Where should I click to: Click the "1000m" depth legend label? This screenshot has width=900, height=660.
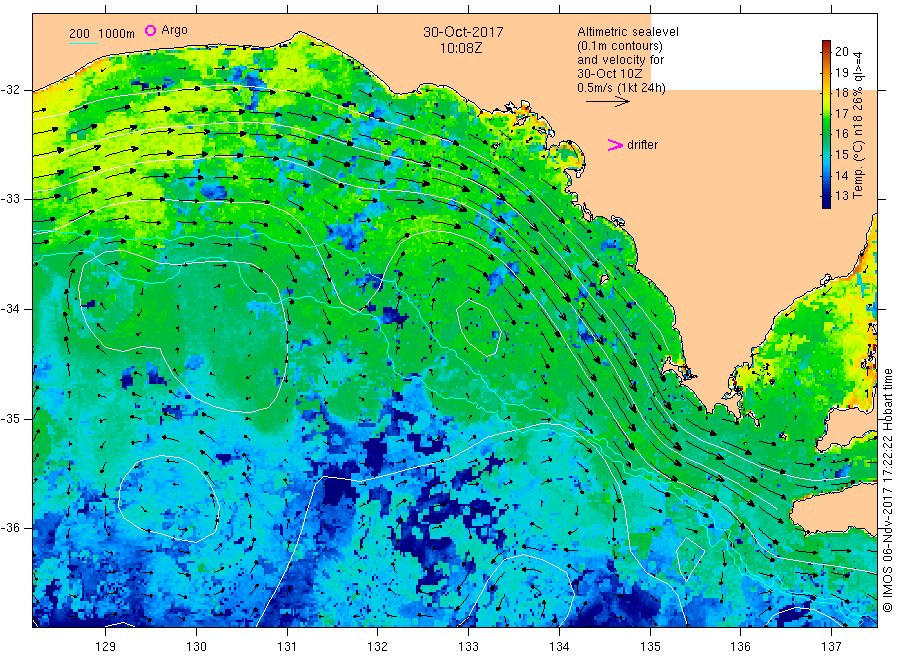coord(117,34)
